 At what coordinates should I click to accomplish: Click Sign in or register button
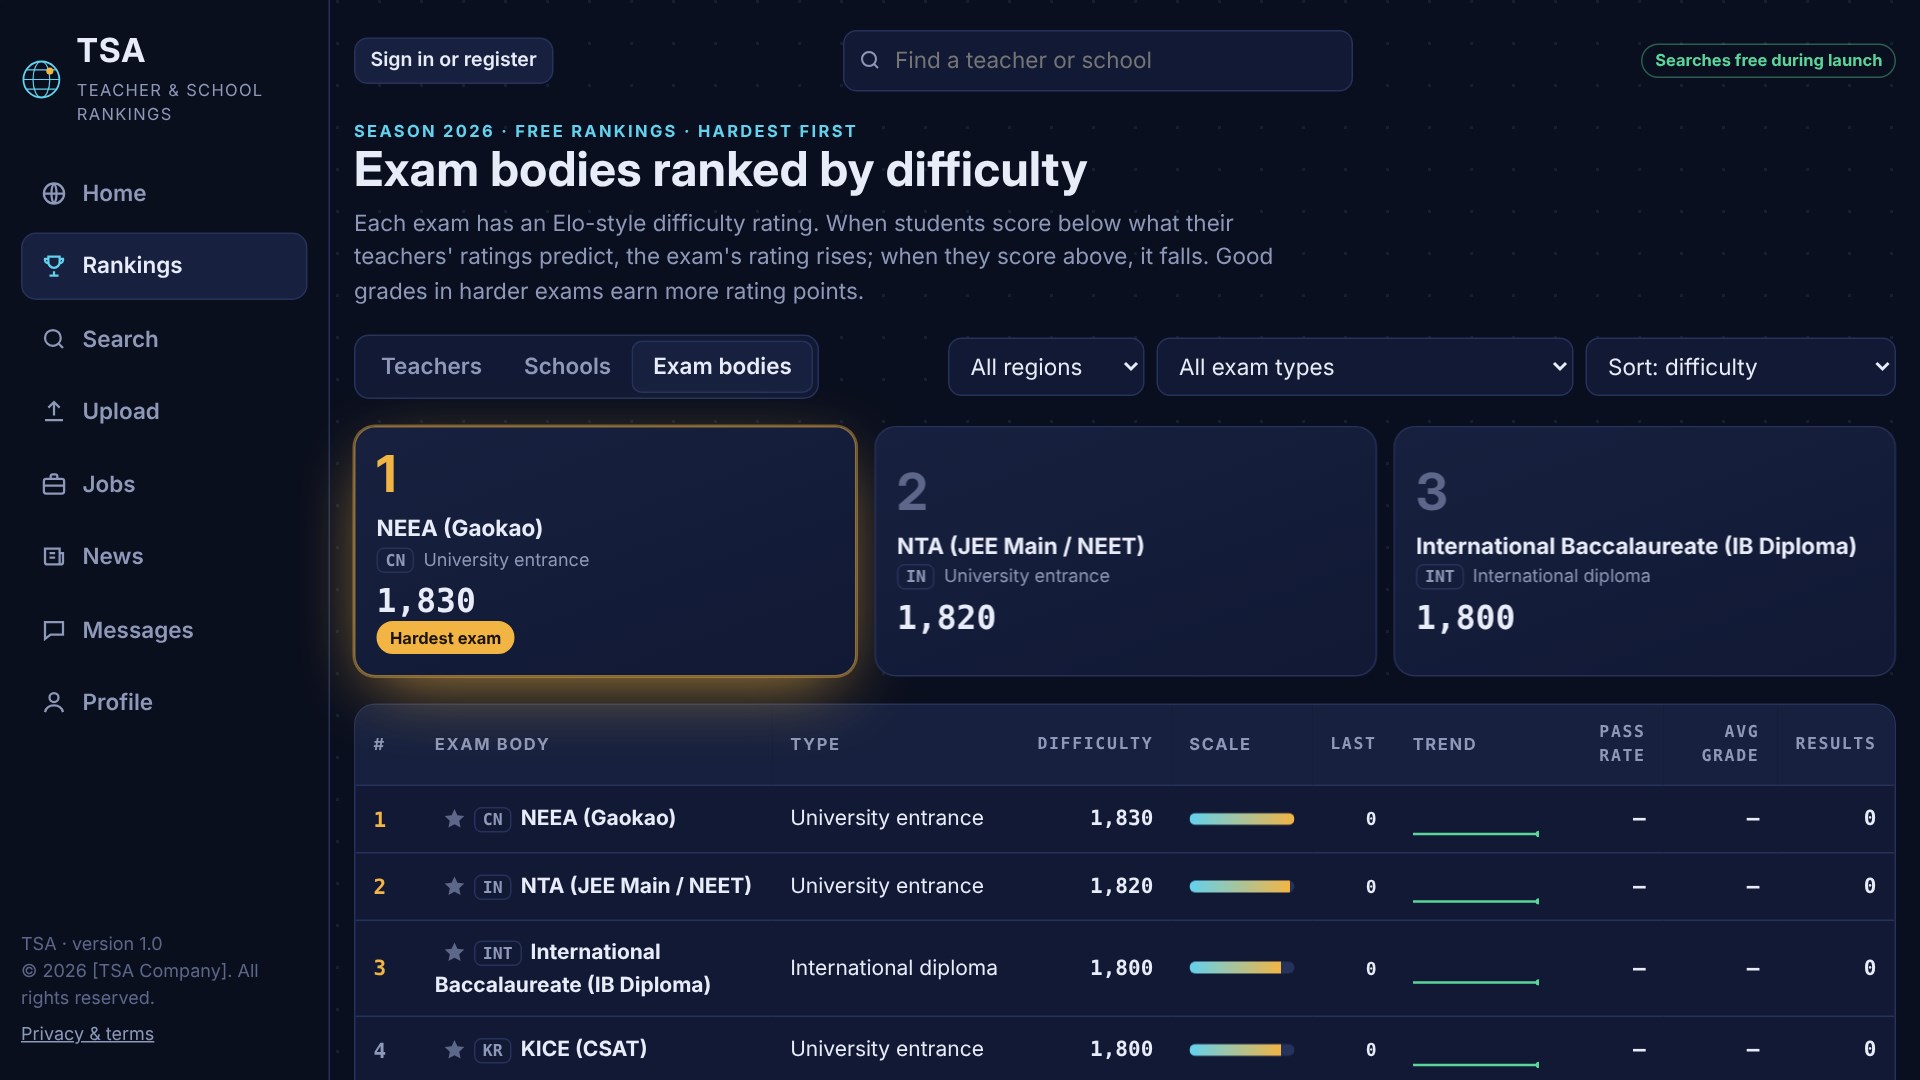click(x=453, y=60)
